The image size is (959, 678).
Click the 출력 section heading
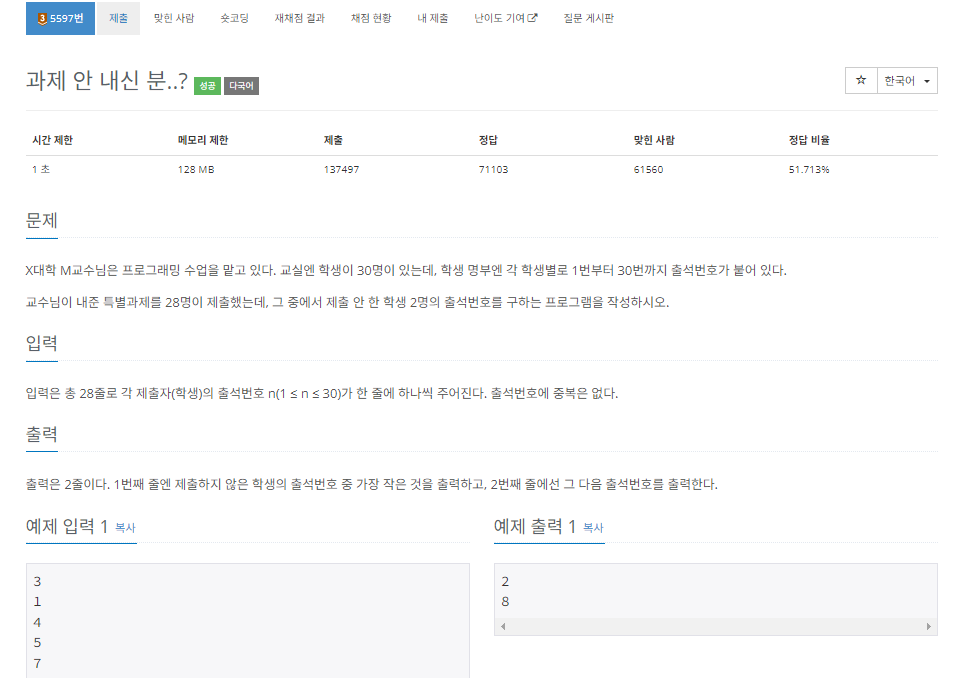coord(42,434)
